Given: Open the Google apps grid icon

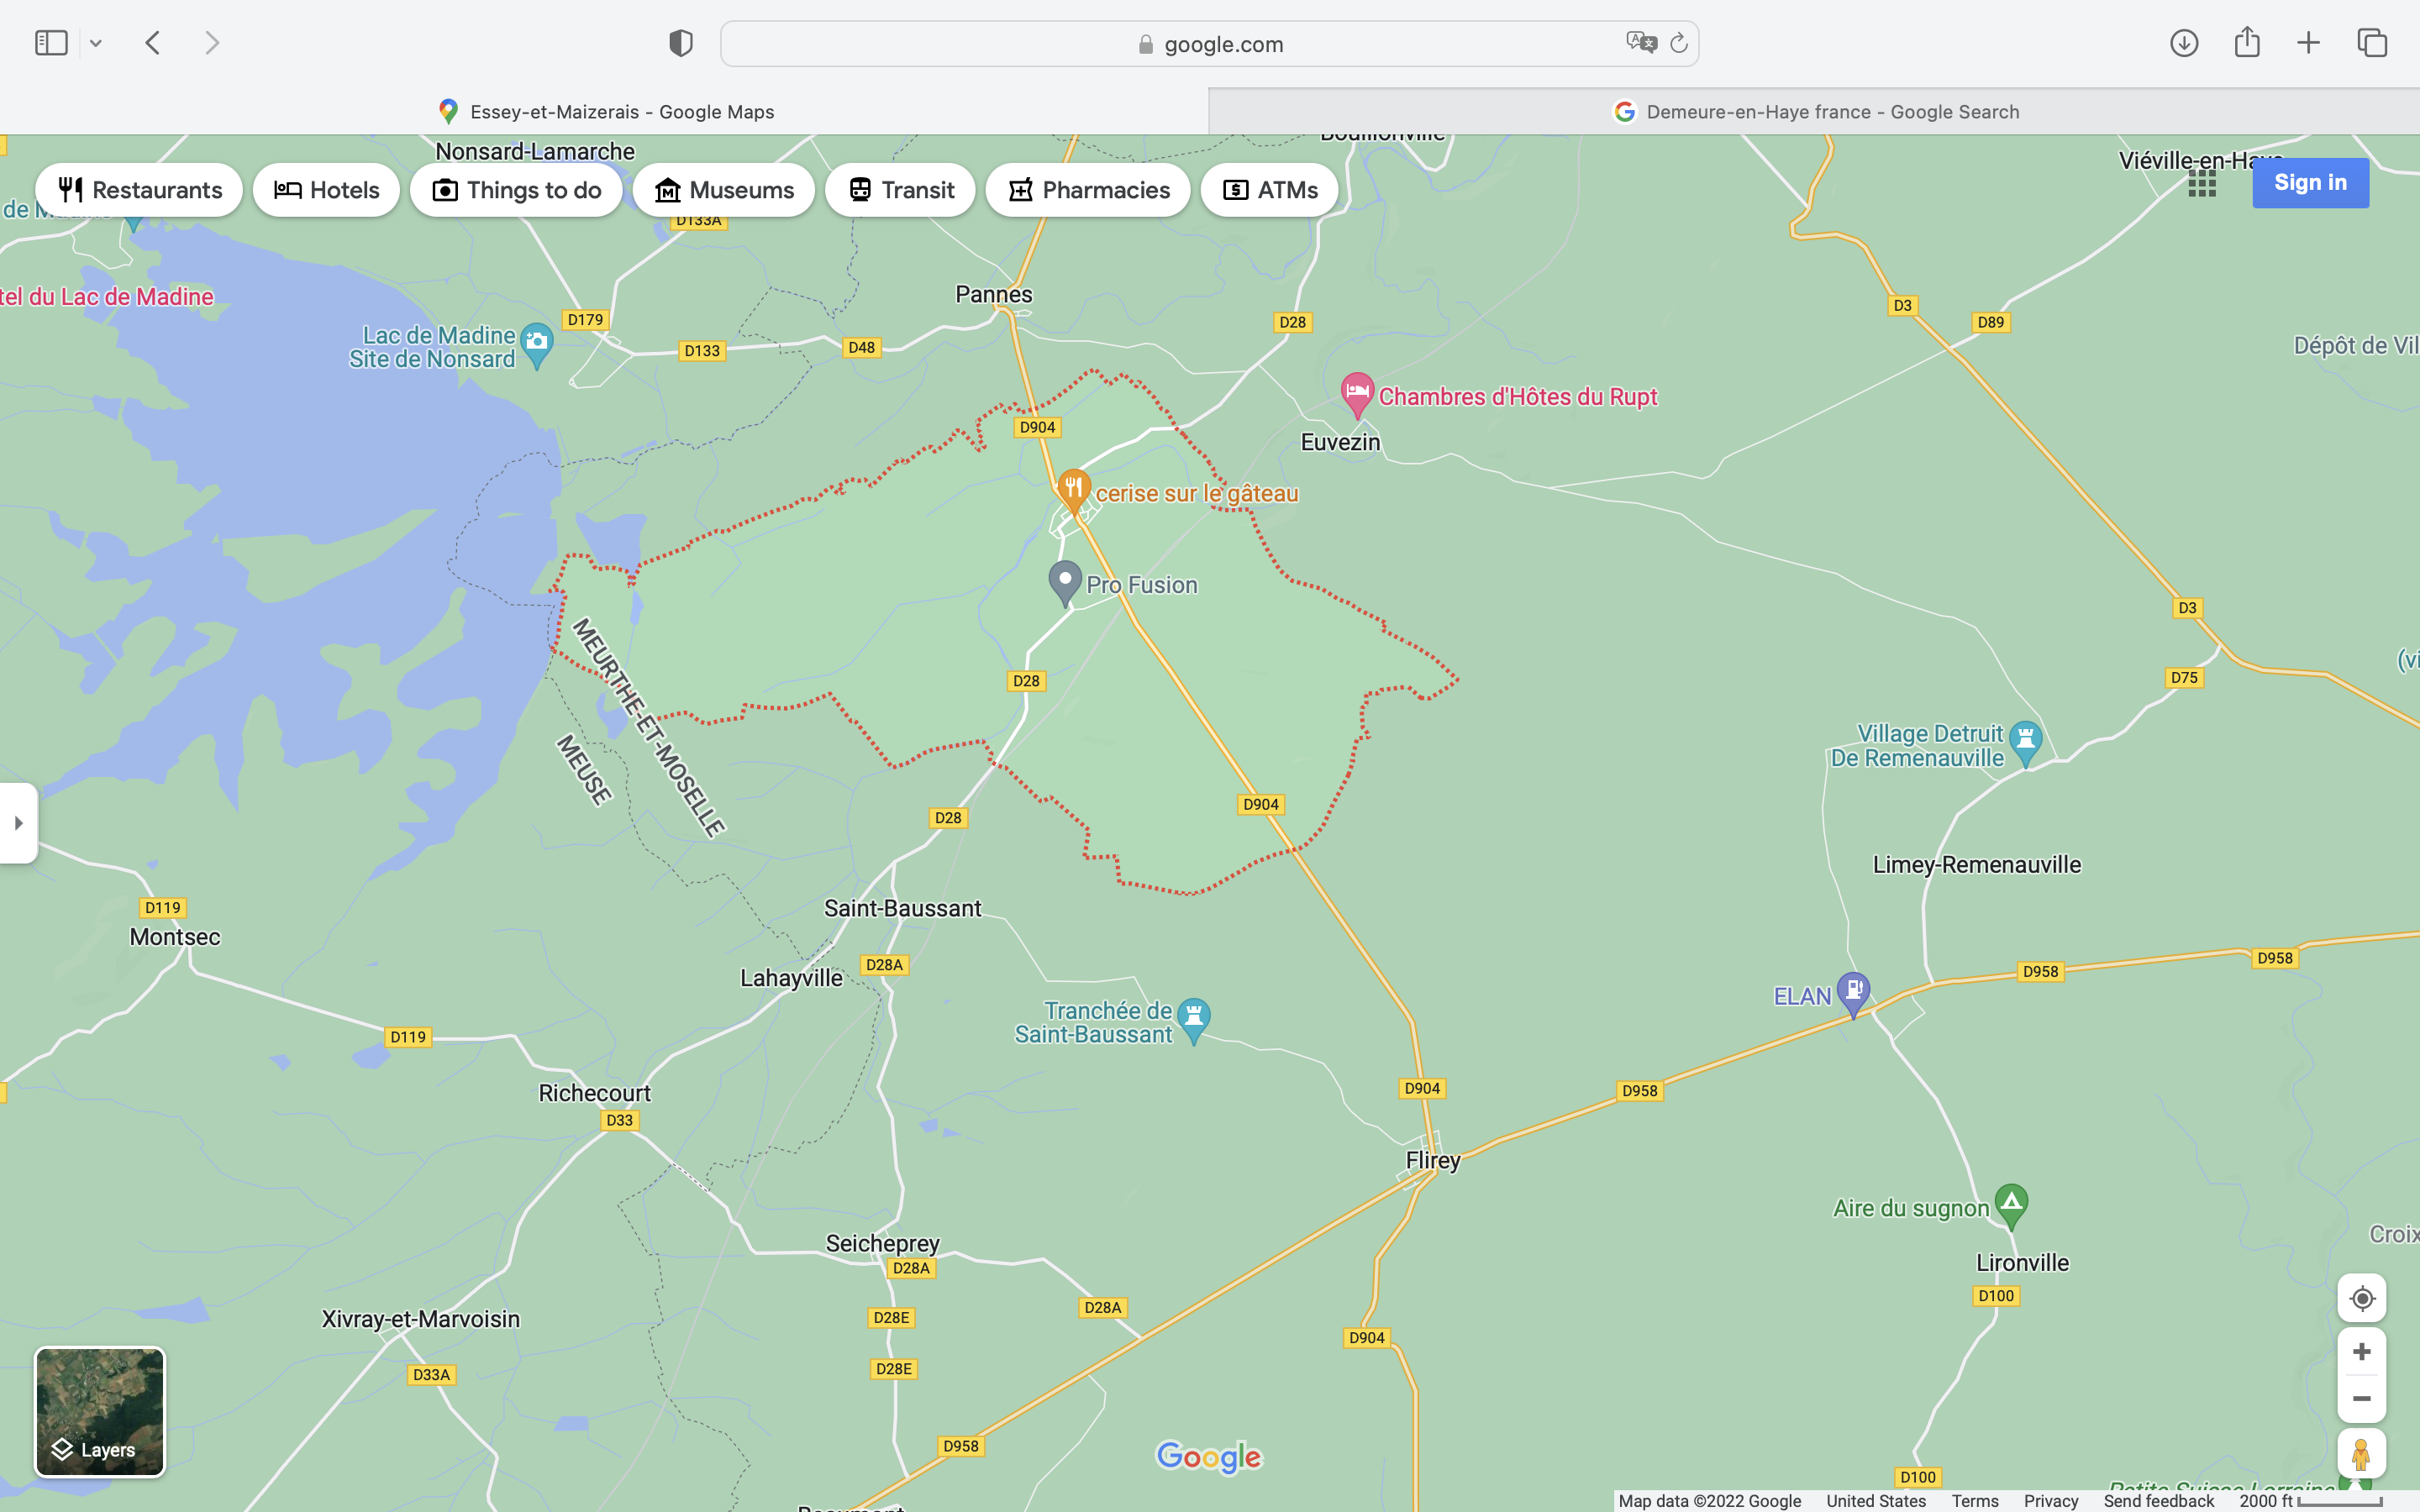Looking at the screenshot, I should (x=2202, y=183).
